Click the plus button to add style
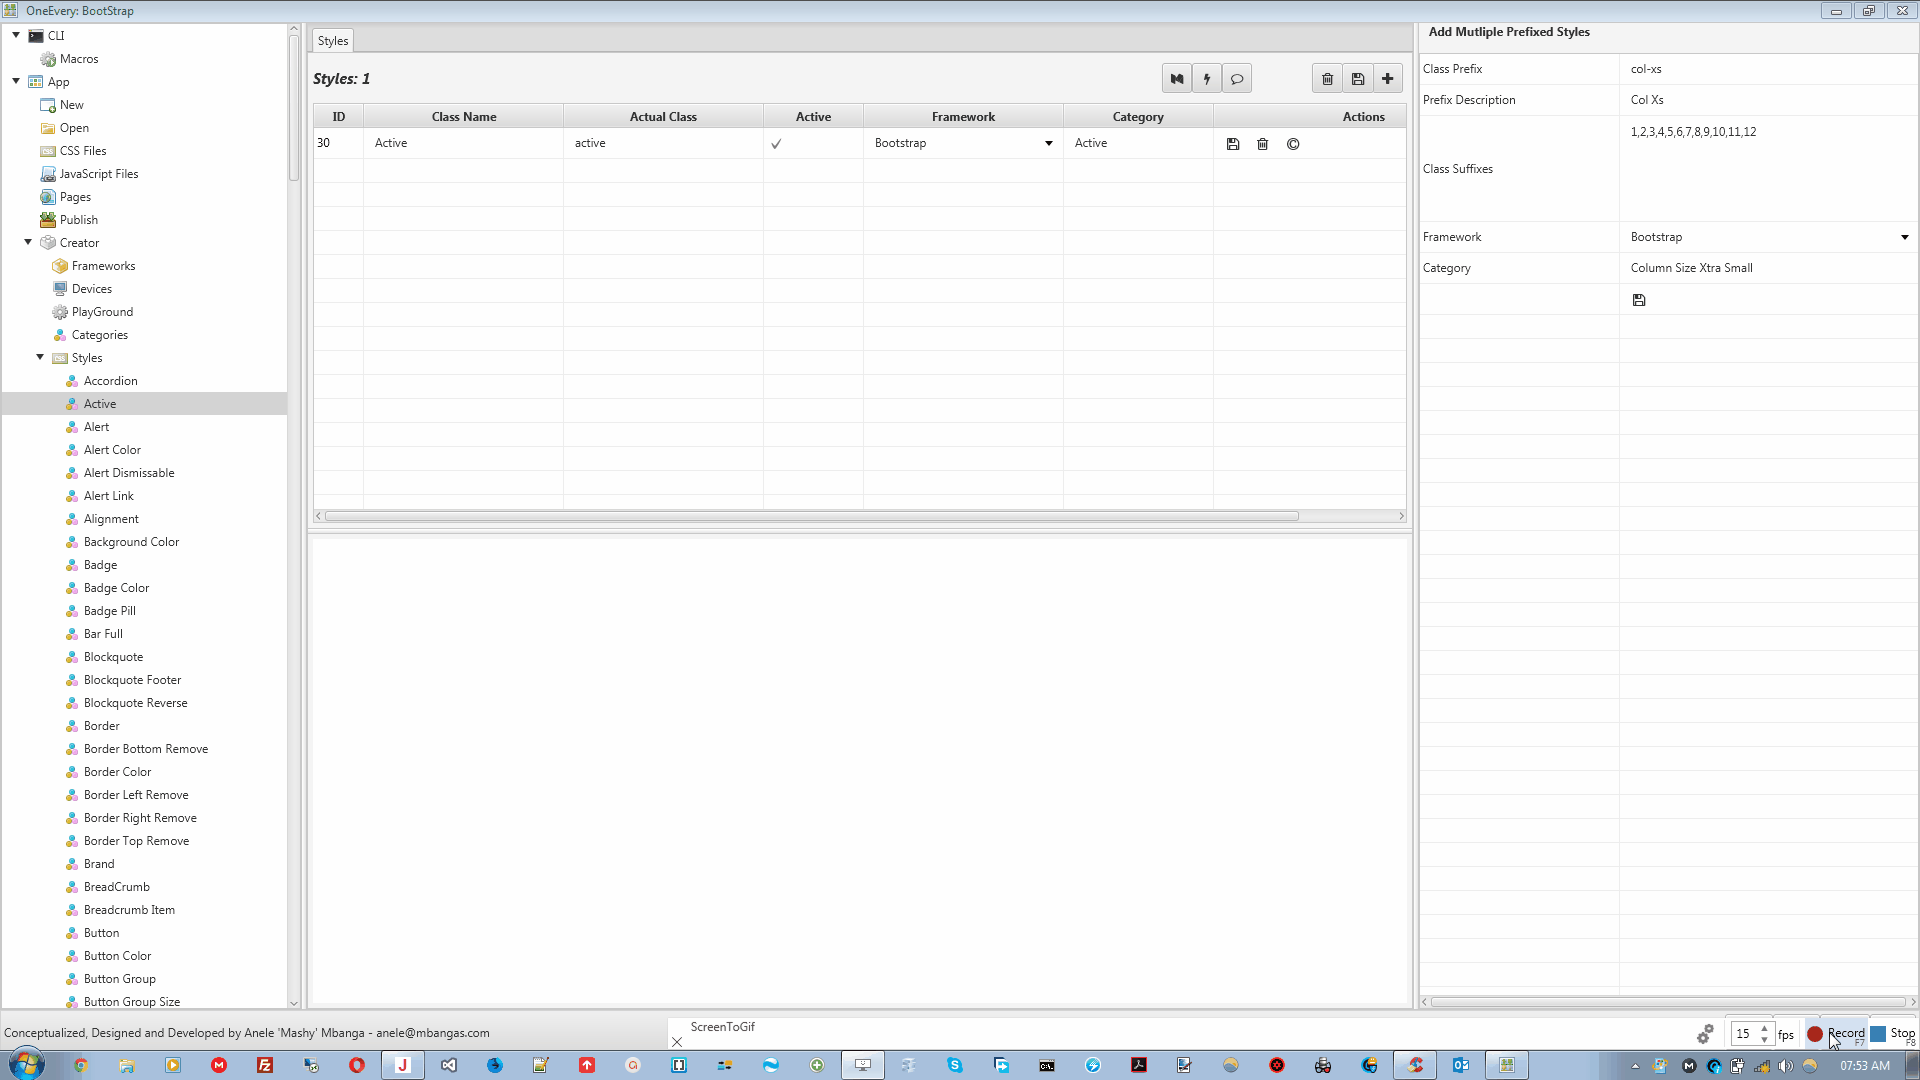This screenshot has height=1080, width=1920. point(1388,79)
